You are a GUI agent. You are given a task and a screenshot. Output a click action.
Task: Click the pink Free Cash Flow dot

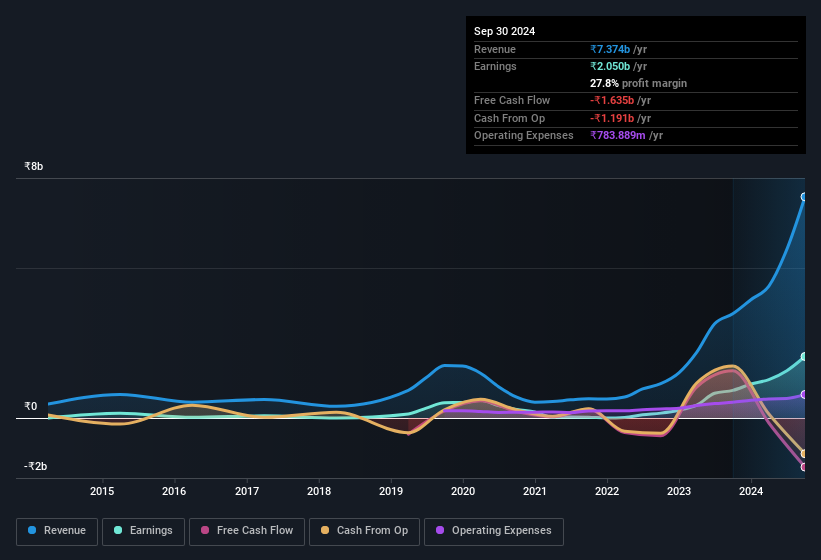click(205, 530)
